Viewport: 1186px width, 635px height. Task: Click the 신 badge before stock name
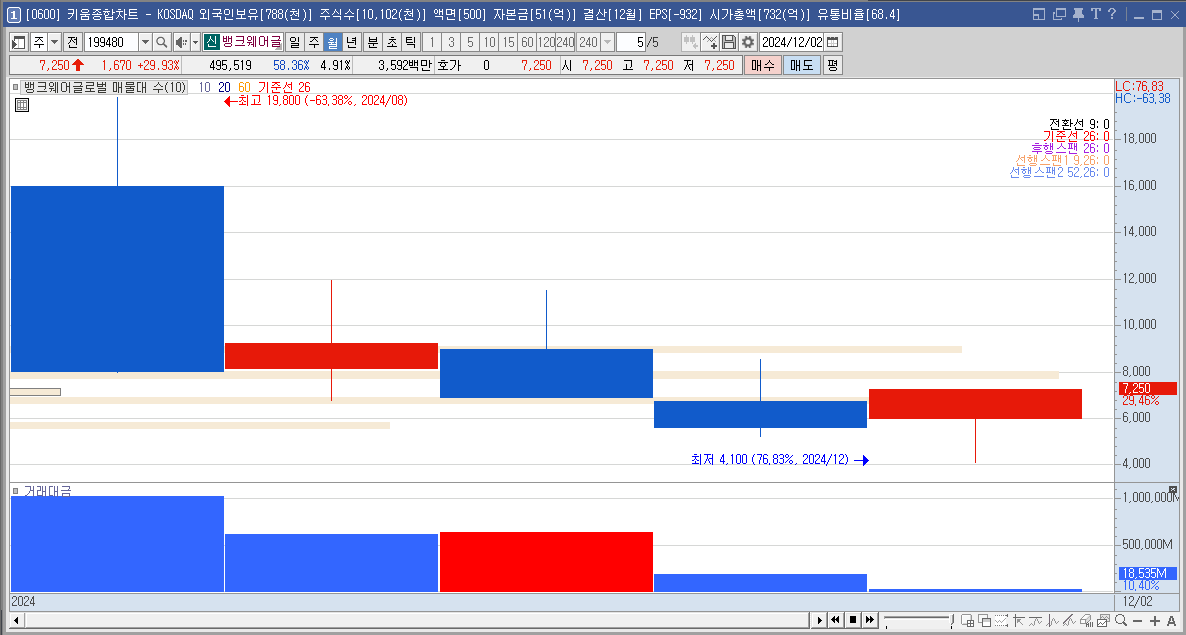pyautogui.click(x=212, y=42)
